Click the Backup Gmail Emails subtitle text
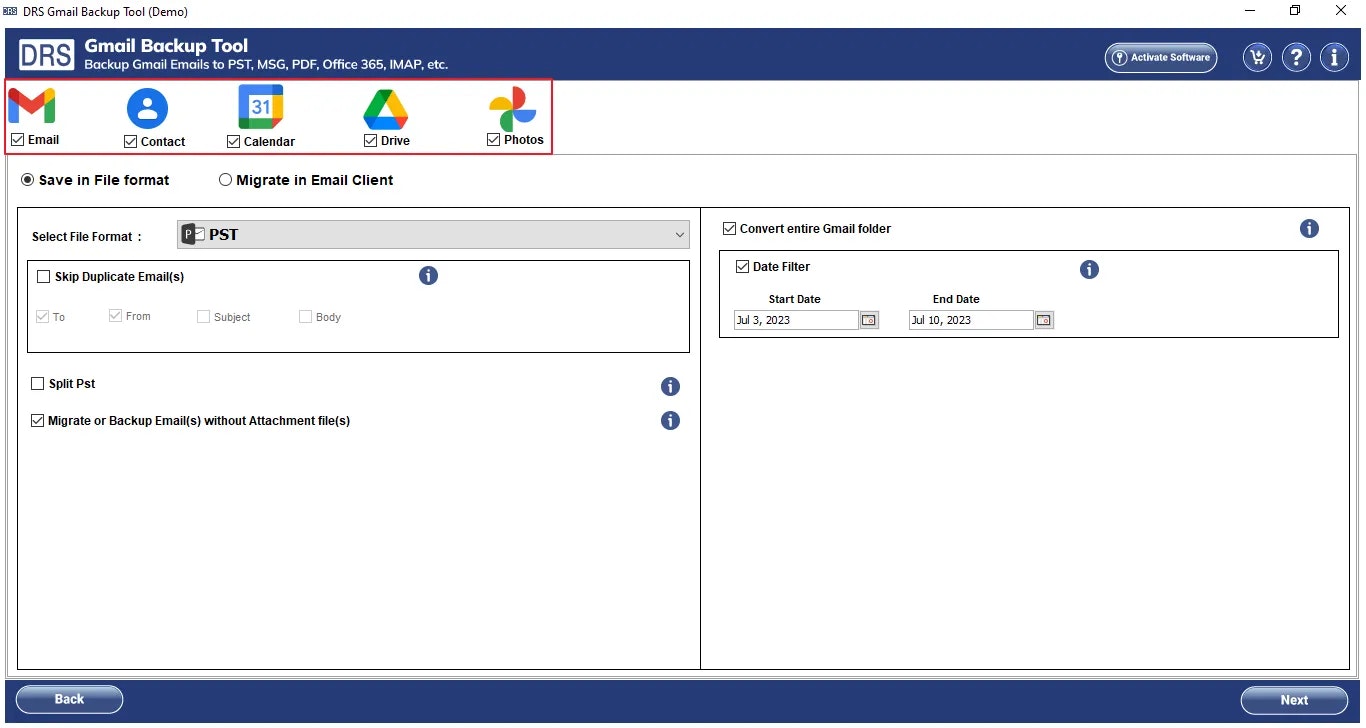Viewport: 1366px width, 728px height. (266, 65)
